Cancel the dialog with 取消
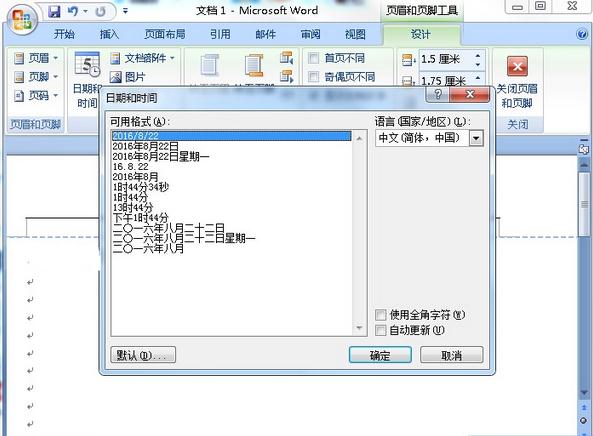Screen dimensions: 593x436 coord(452,355)
